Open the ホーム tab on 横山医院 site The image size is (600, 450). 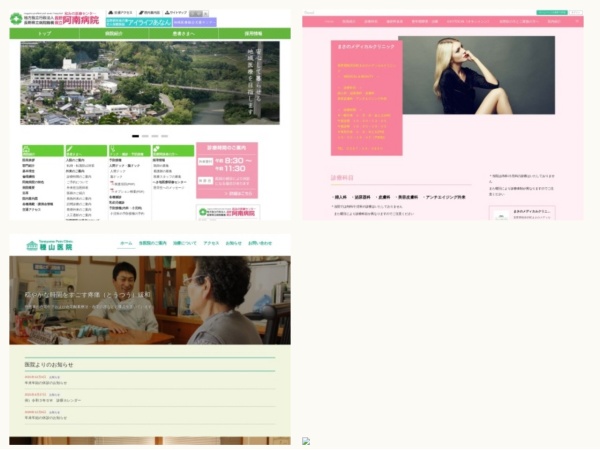pos(126,243)
